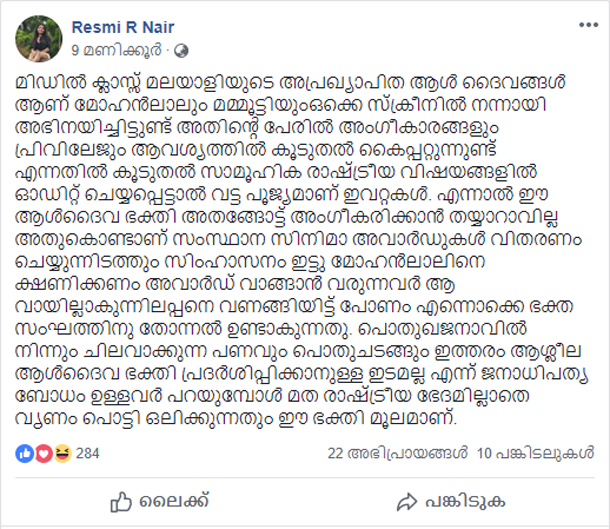Image resolution: width=610 pixels, height=529 pixels.
Task: Open the 9 മണിക്കൂർ timestamp permalink
Action: (x=116, y=51)
